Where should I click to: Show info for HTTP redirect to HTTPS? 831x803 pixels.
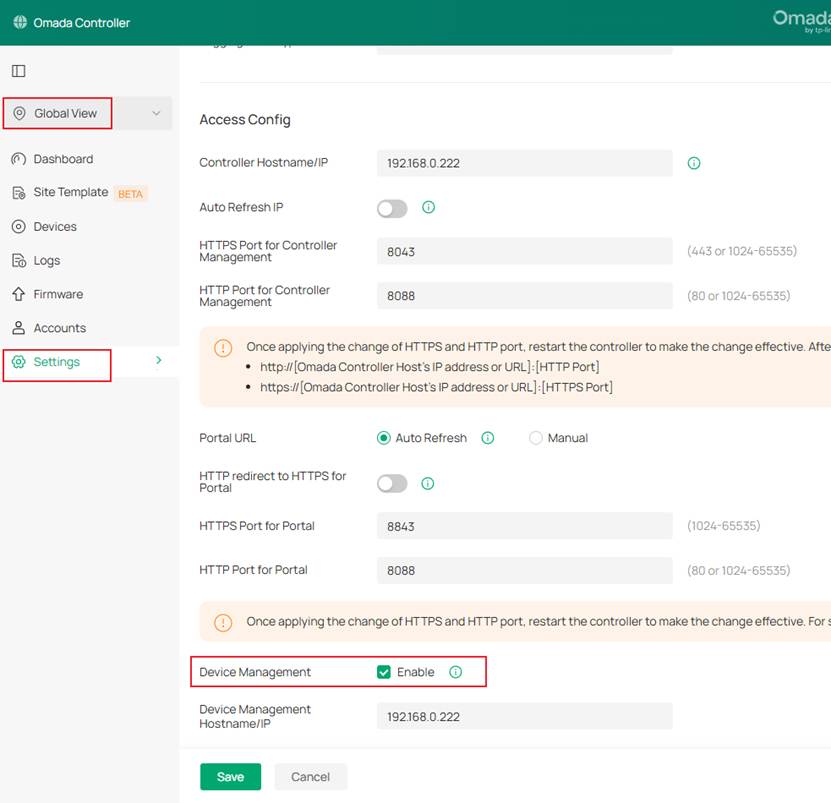click(428, 483)
